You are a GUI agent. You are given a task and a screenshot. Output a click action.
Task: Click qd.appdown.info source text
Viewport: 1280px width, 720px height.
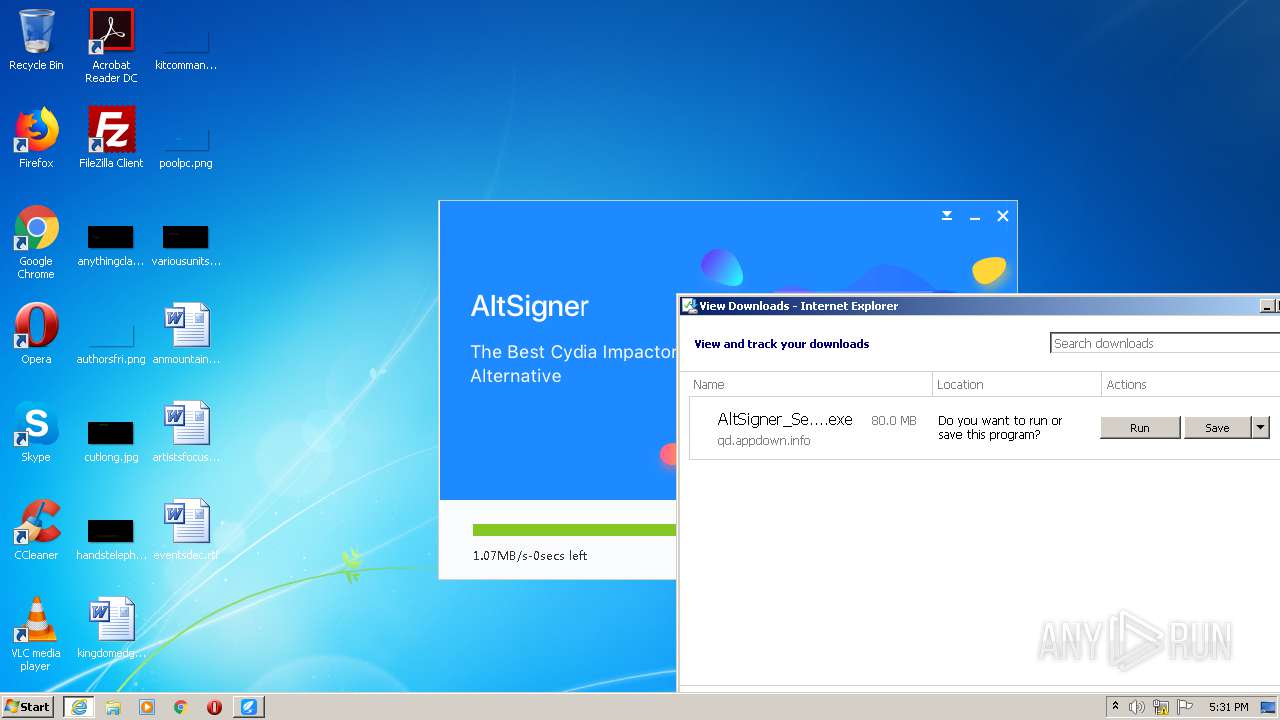pos(763,441)
